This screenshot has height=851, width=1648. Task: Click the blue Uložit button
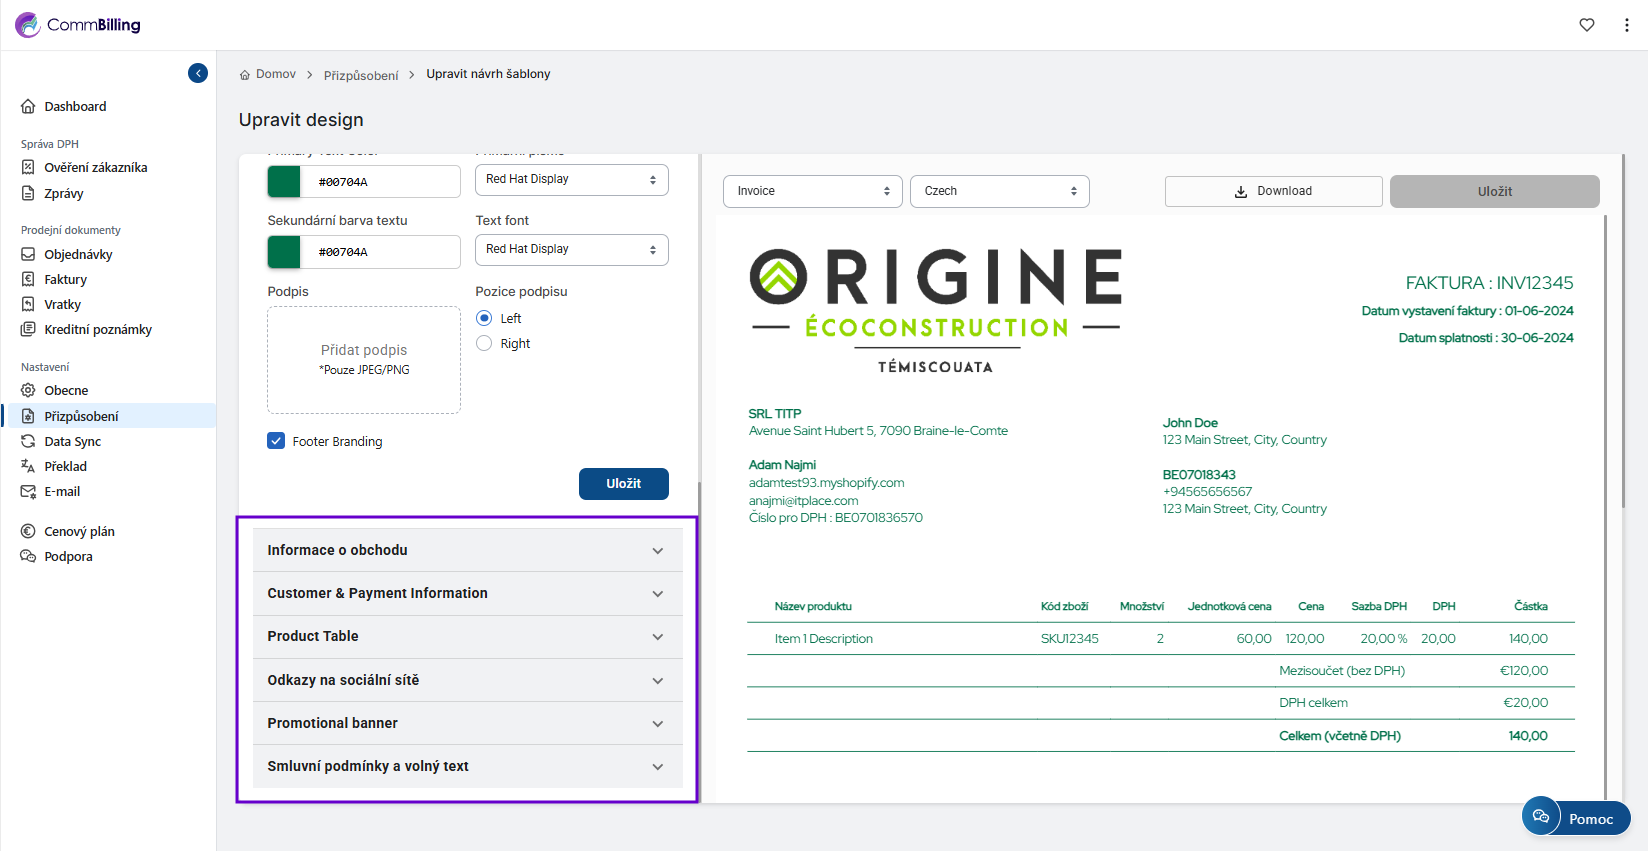623,484
